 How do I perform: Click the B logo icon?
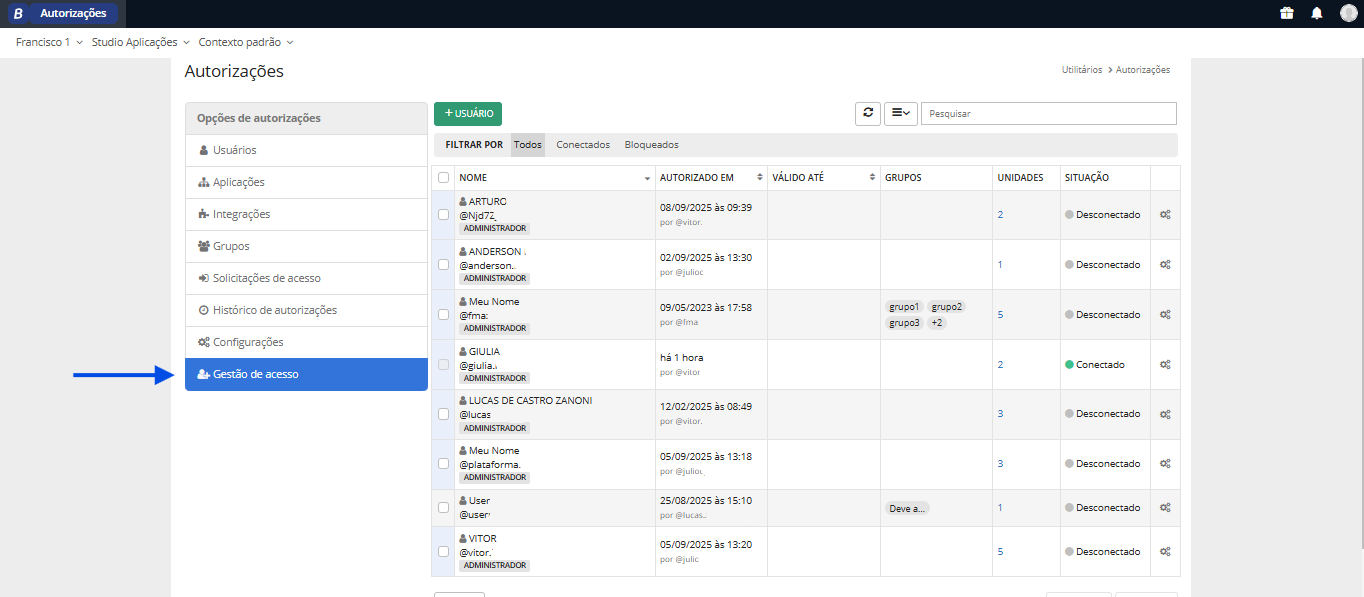(x=18, y=14)
